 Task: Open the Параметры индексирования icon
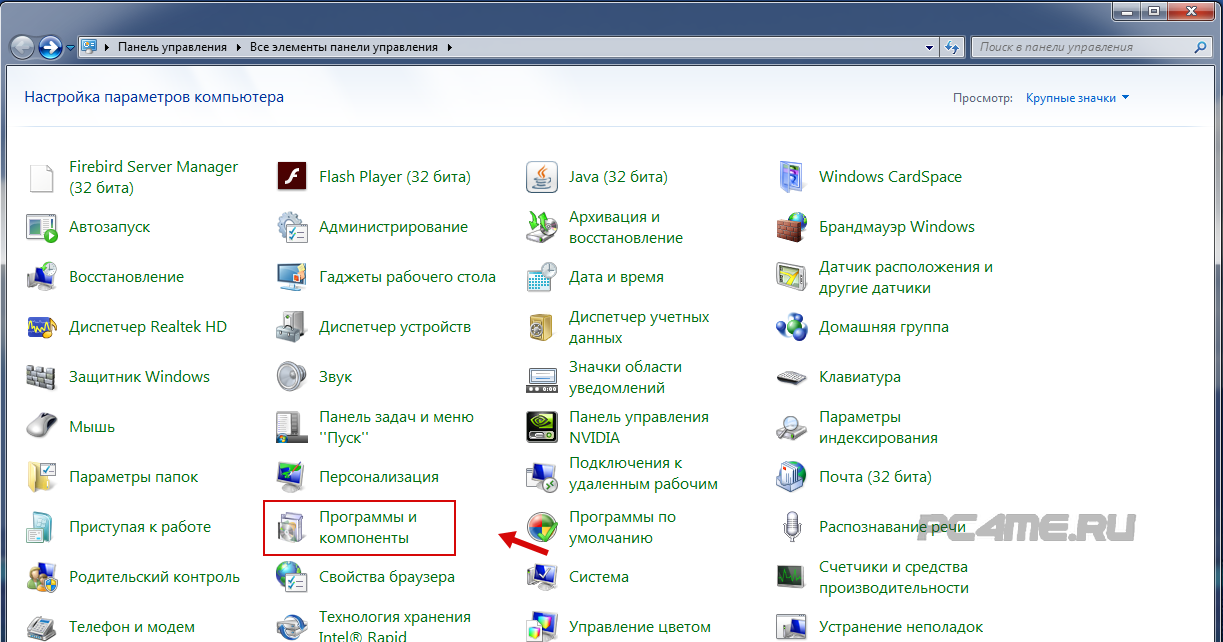pyautogui.click(x=791, y=427)
